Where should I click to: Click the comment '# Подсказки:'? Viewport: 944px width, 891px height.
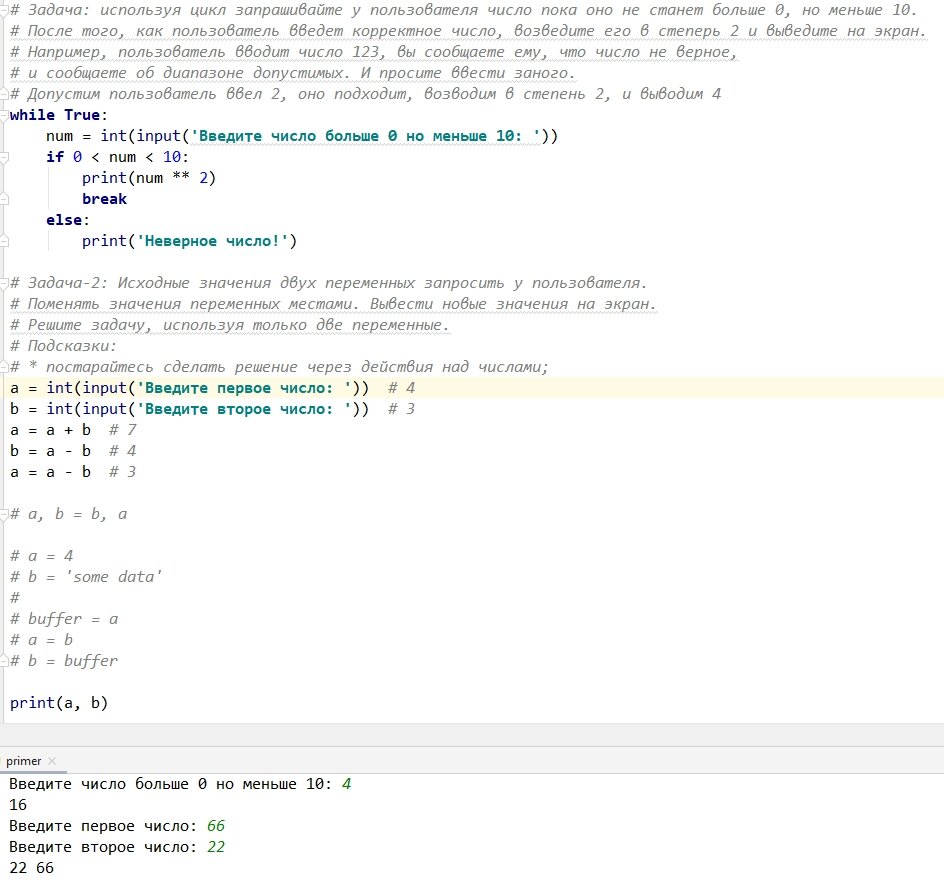point(63,346)
